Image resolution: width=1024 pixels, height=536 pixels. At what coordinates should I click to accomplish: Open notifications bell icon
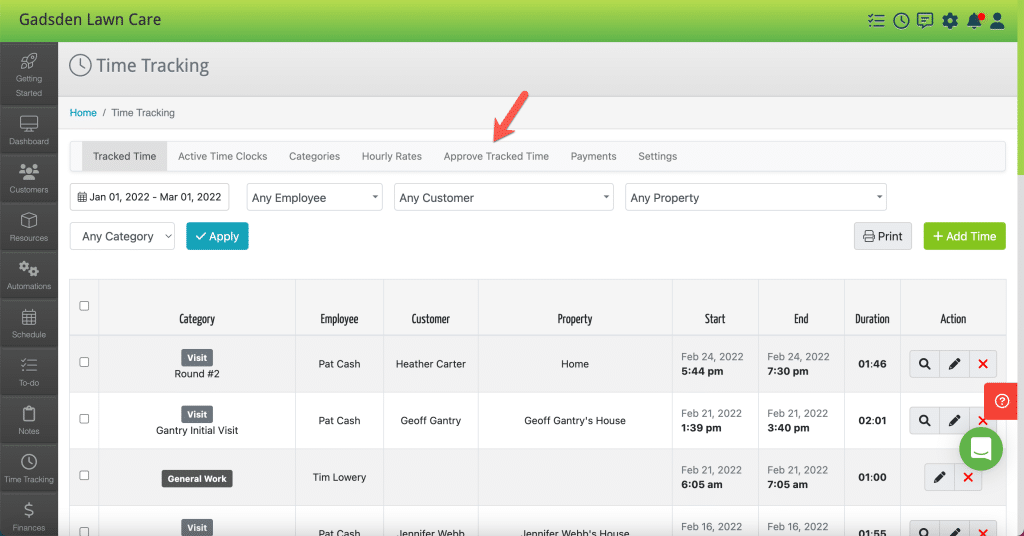point(974,21)
